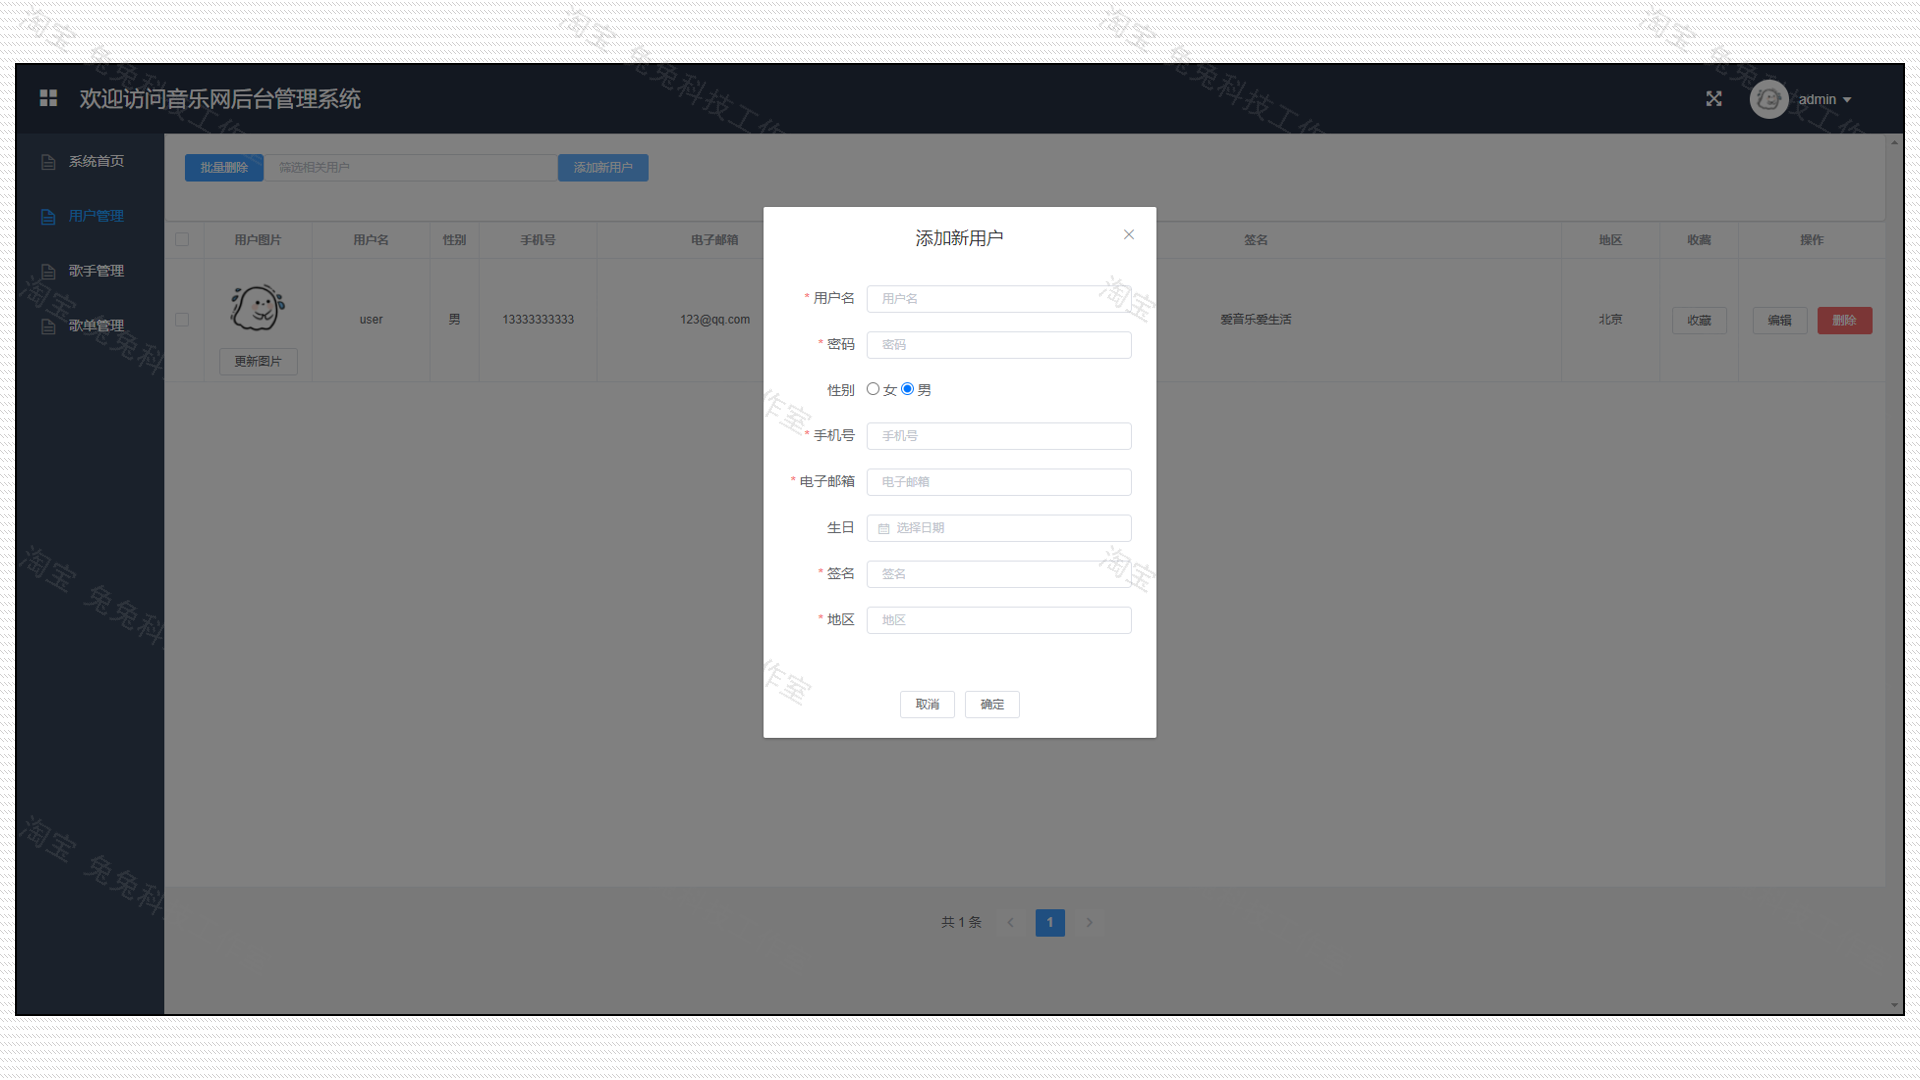Screen dimensions: 1920x1080
Task: Open the calendar icon in 生日 field
Action: point(884,527)
